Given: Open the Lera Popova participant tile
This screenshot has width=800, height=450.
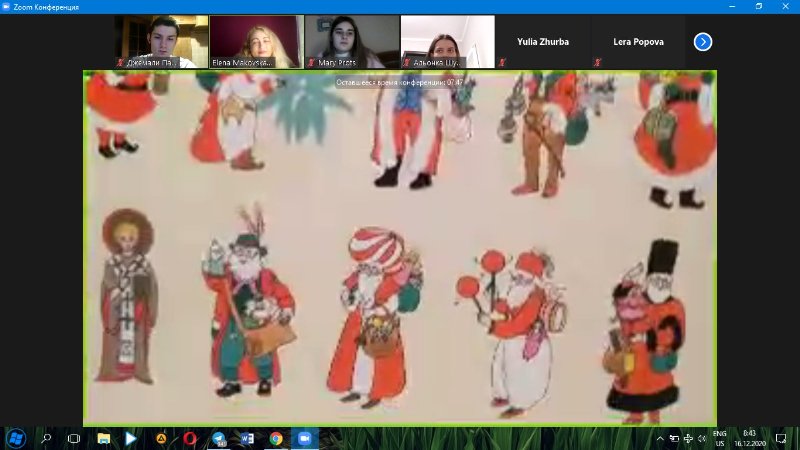Looking at the screenshot, I should pyautogui.click(x=638, y=41).
